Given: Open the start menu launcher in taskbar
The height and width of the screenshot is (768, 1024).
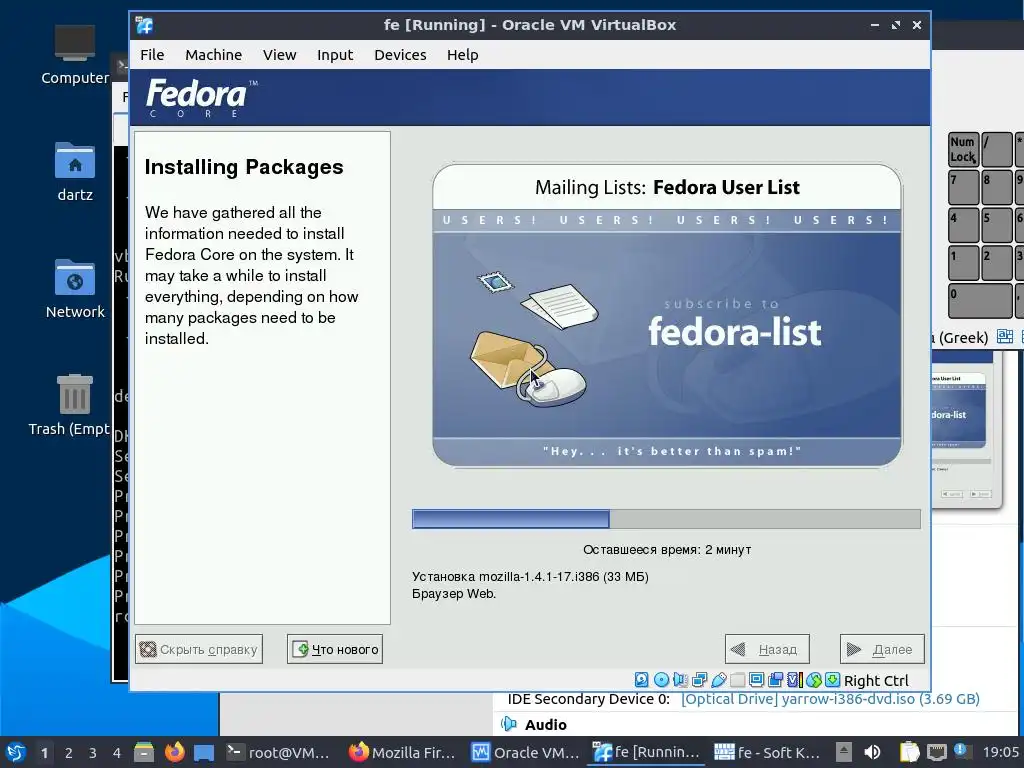Looking at the screenshot, I should pyautogui.click(x=16, y=752).
